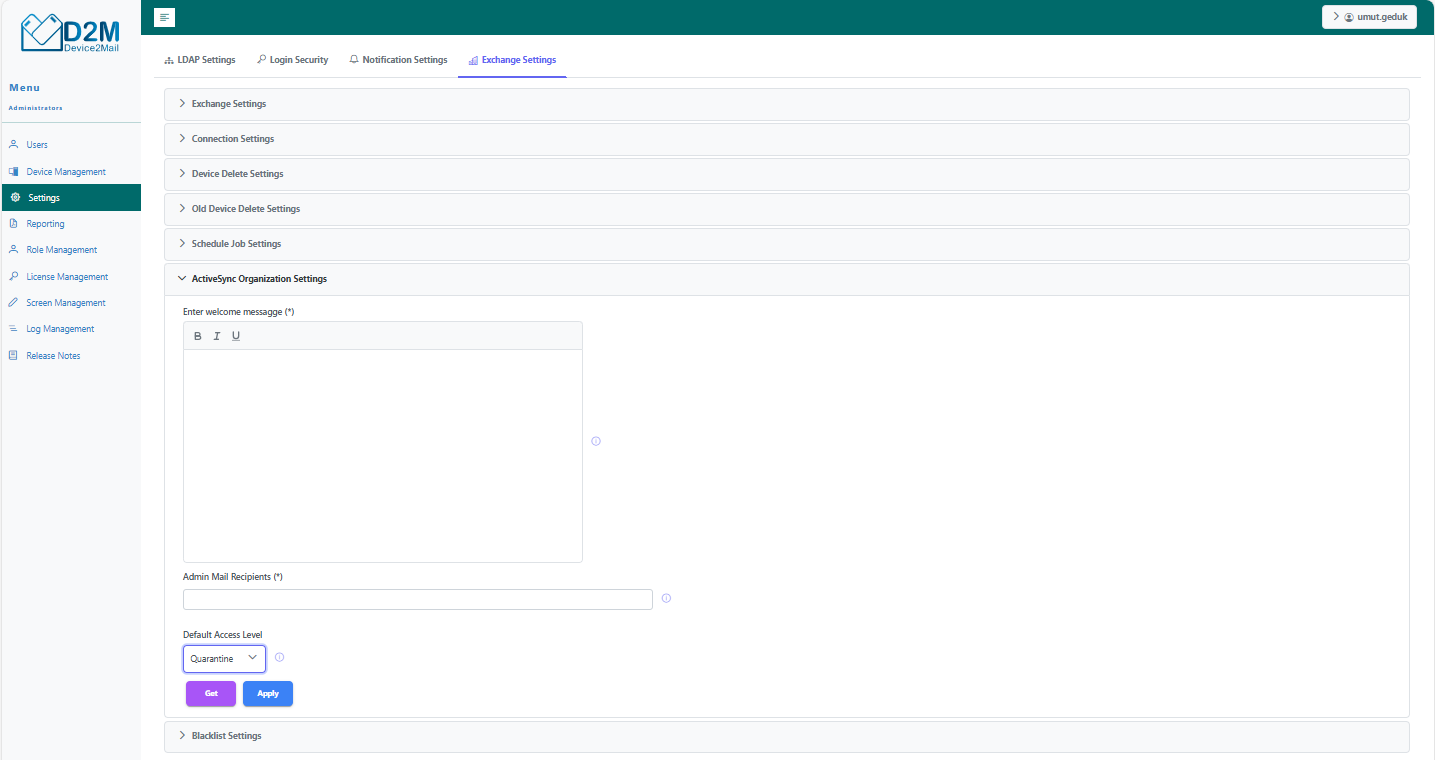
Task: Click the Bold formatting icon
Action: pos(198,336)
